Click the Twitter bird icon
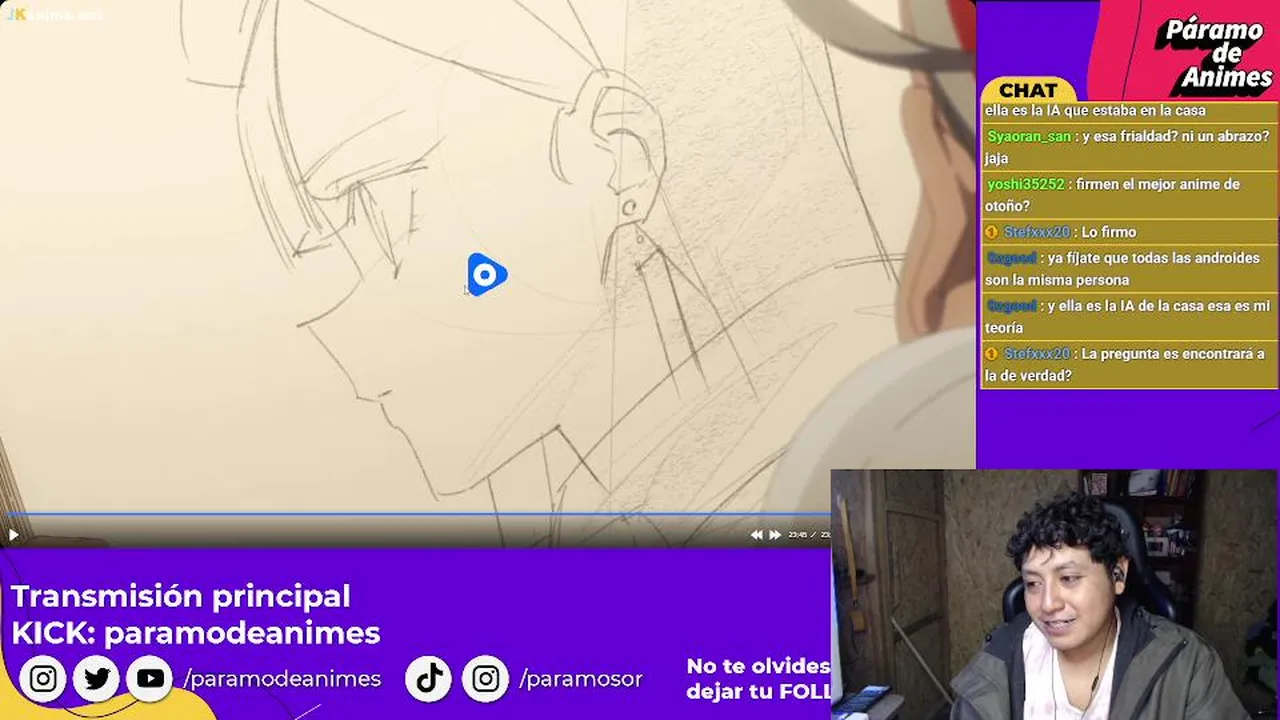The height and width of the screenshot is (720, 1280). pyautogui.click(x=97, y=679)
